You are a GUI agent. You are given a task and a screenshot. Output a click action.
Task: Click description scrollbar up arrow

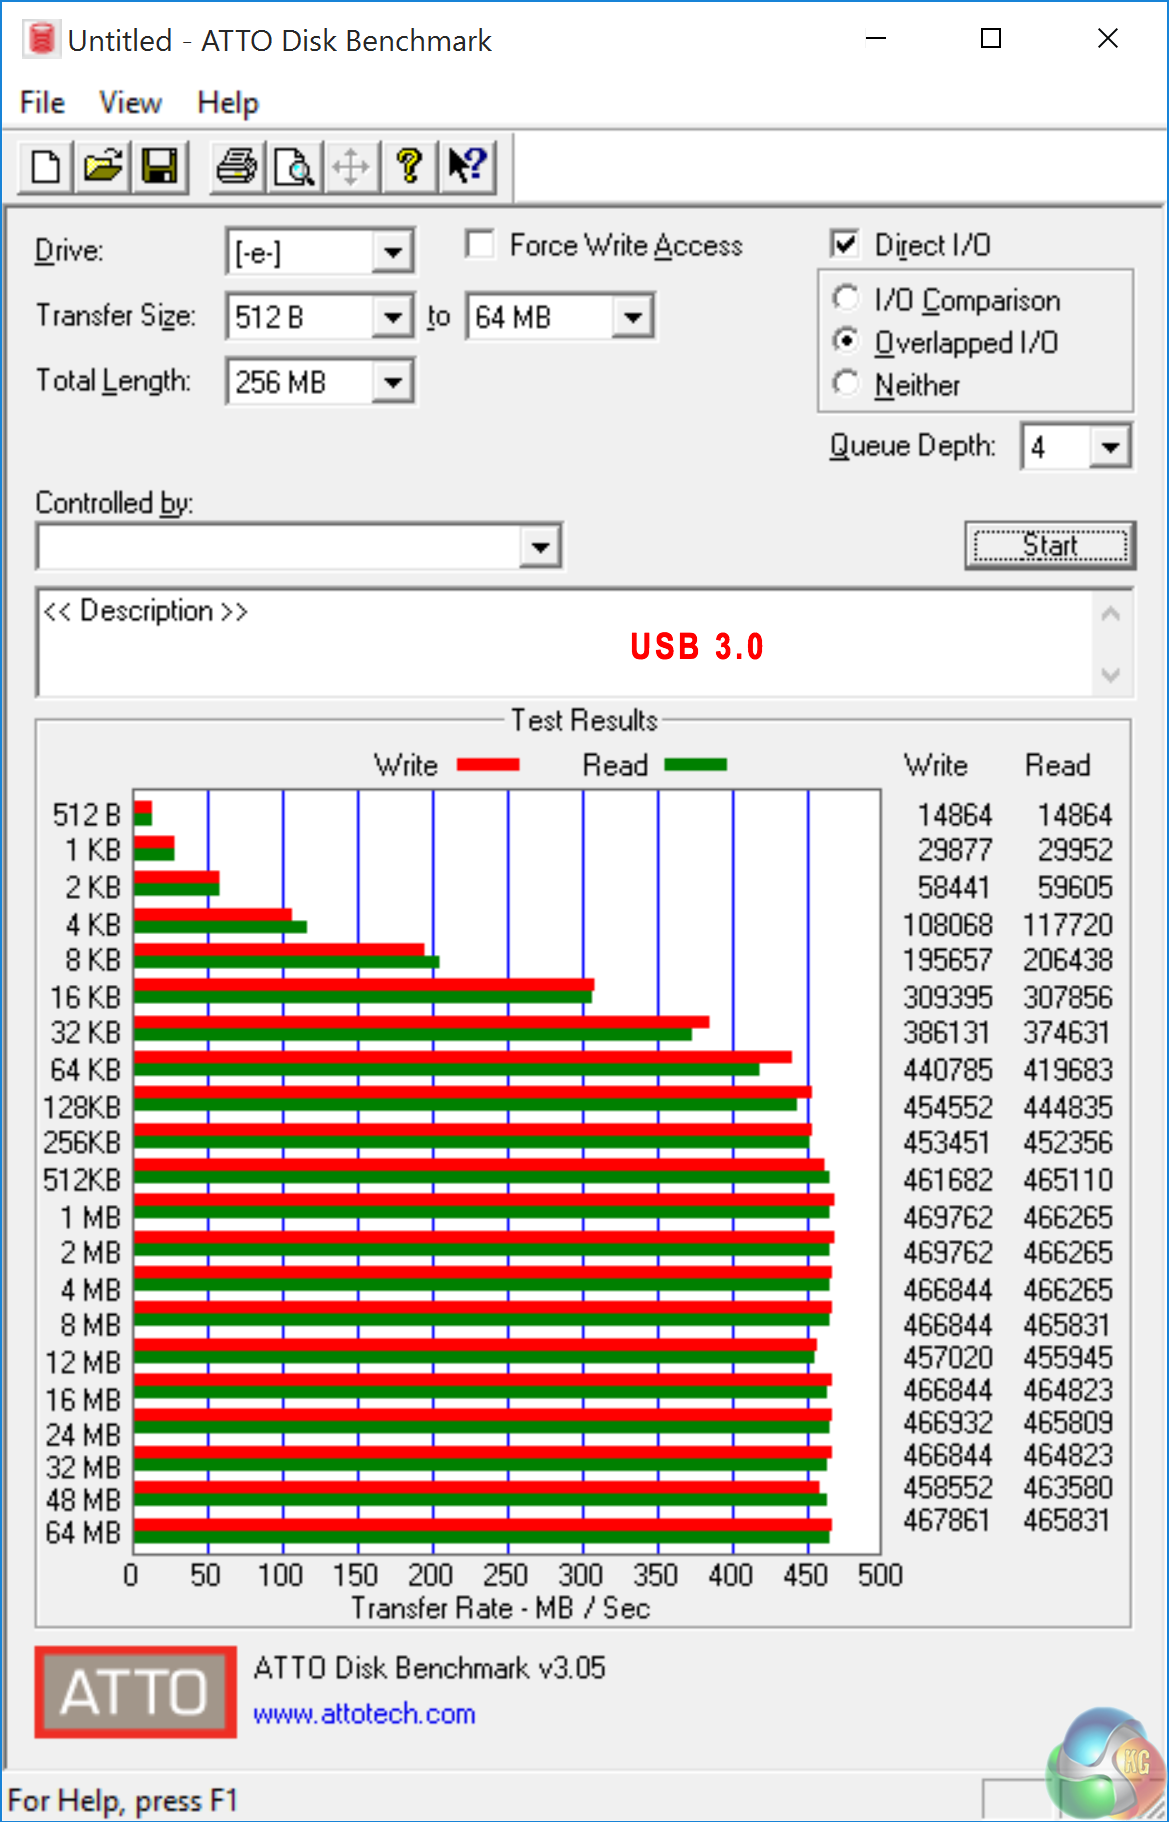click(1111, 614)
